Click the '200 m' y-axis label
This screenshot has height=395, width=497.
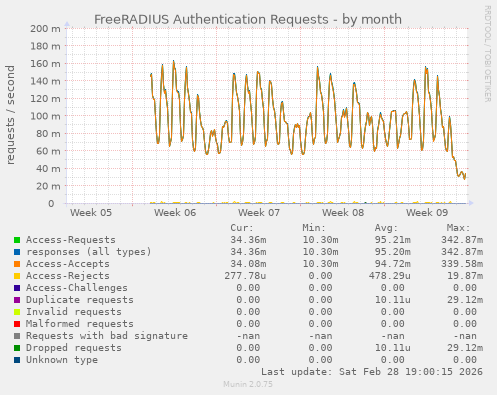click(x=46, y=29)
